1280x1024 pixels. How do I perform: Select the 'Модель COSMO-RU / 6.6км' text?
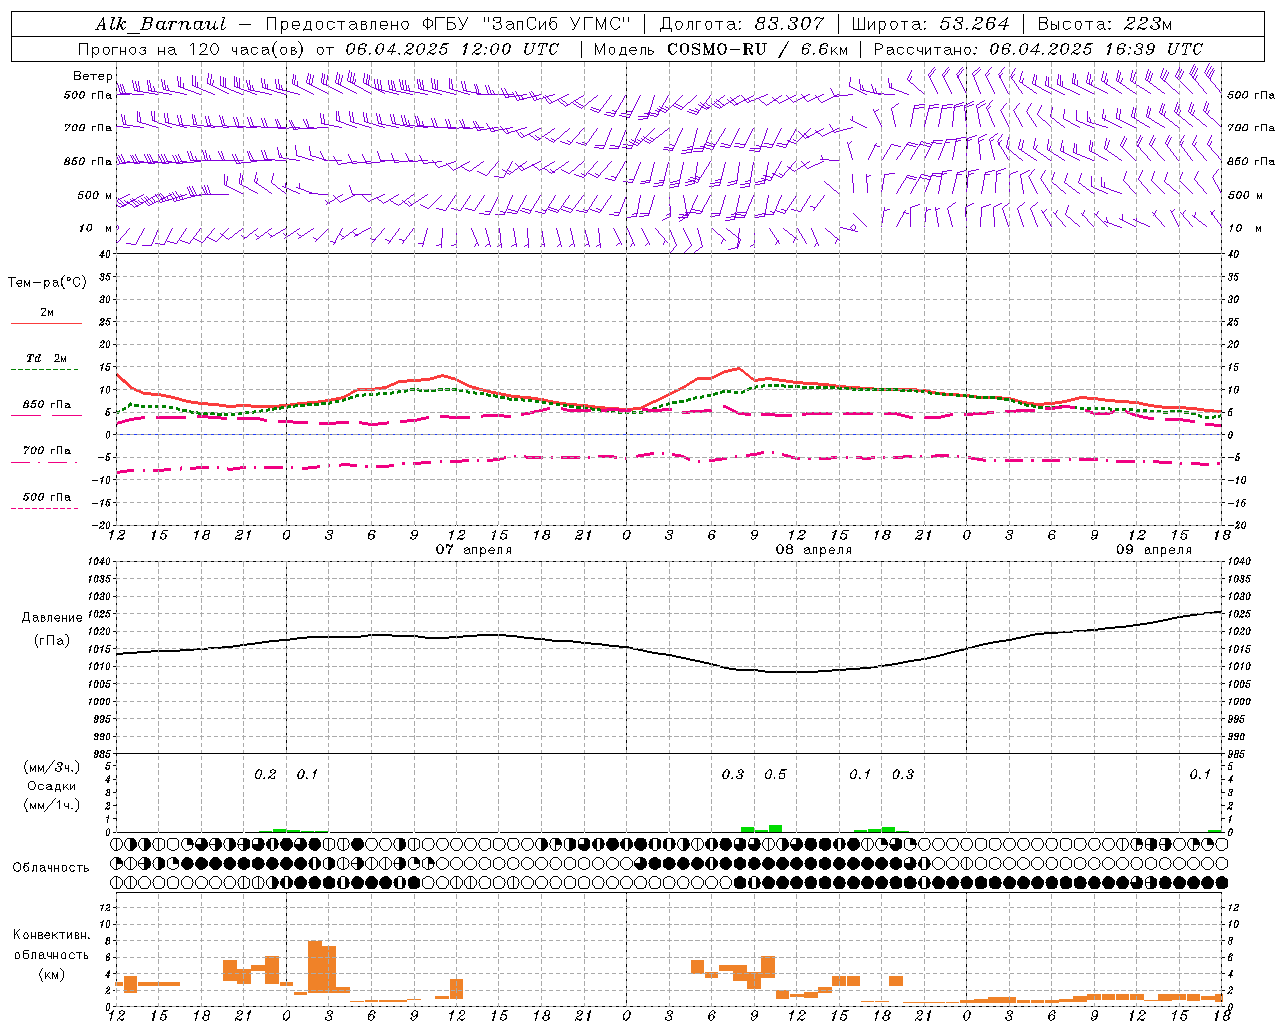[720, 49]
